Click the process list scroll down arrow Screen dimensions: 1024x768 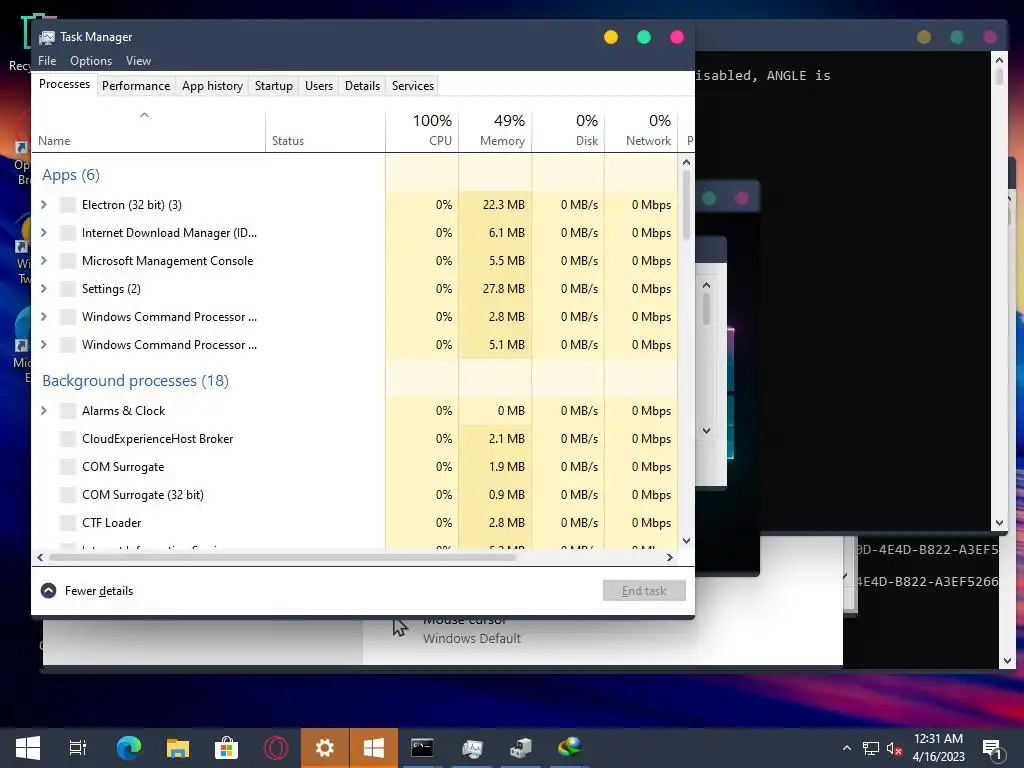[686, 541]
